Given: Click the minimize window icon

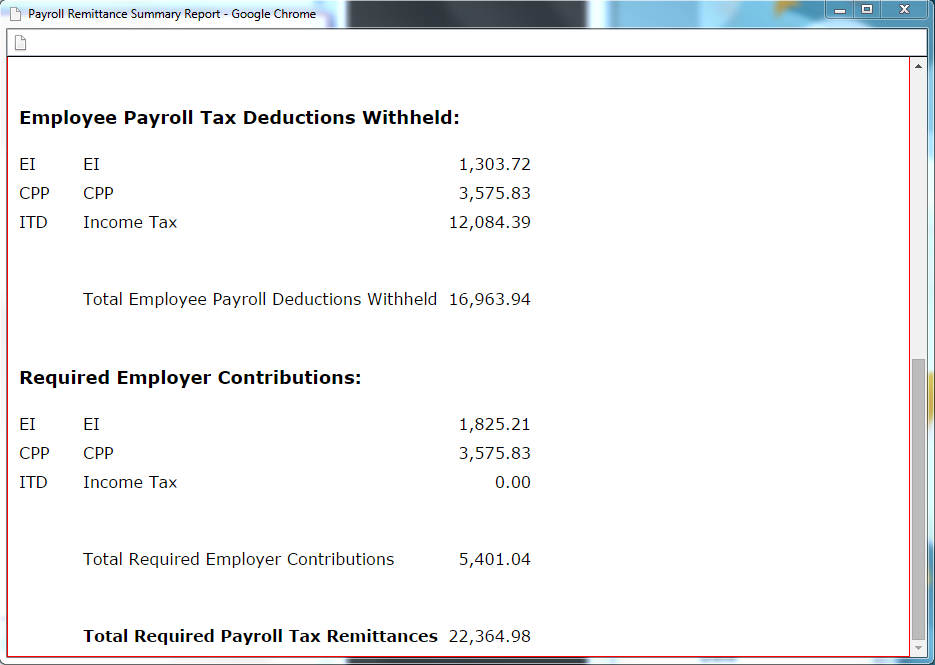Looking at the screenshot, I should (839, 10).
